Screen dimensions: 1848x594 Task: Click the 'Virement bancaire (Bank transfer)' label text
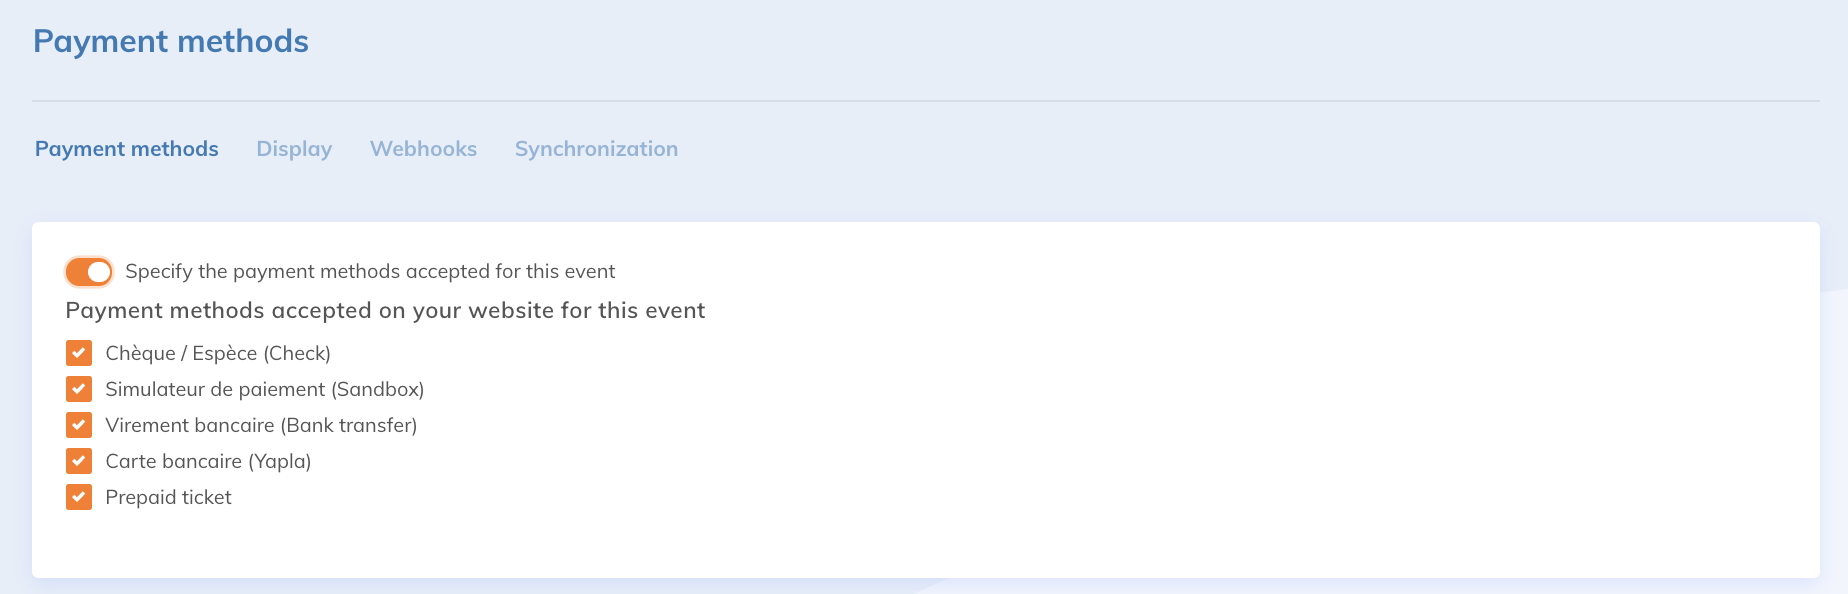(261, 425)
